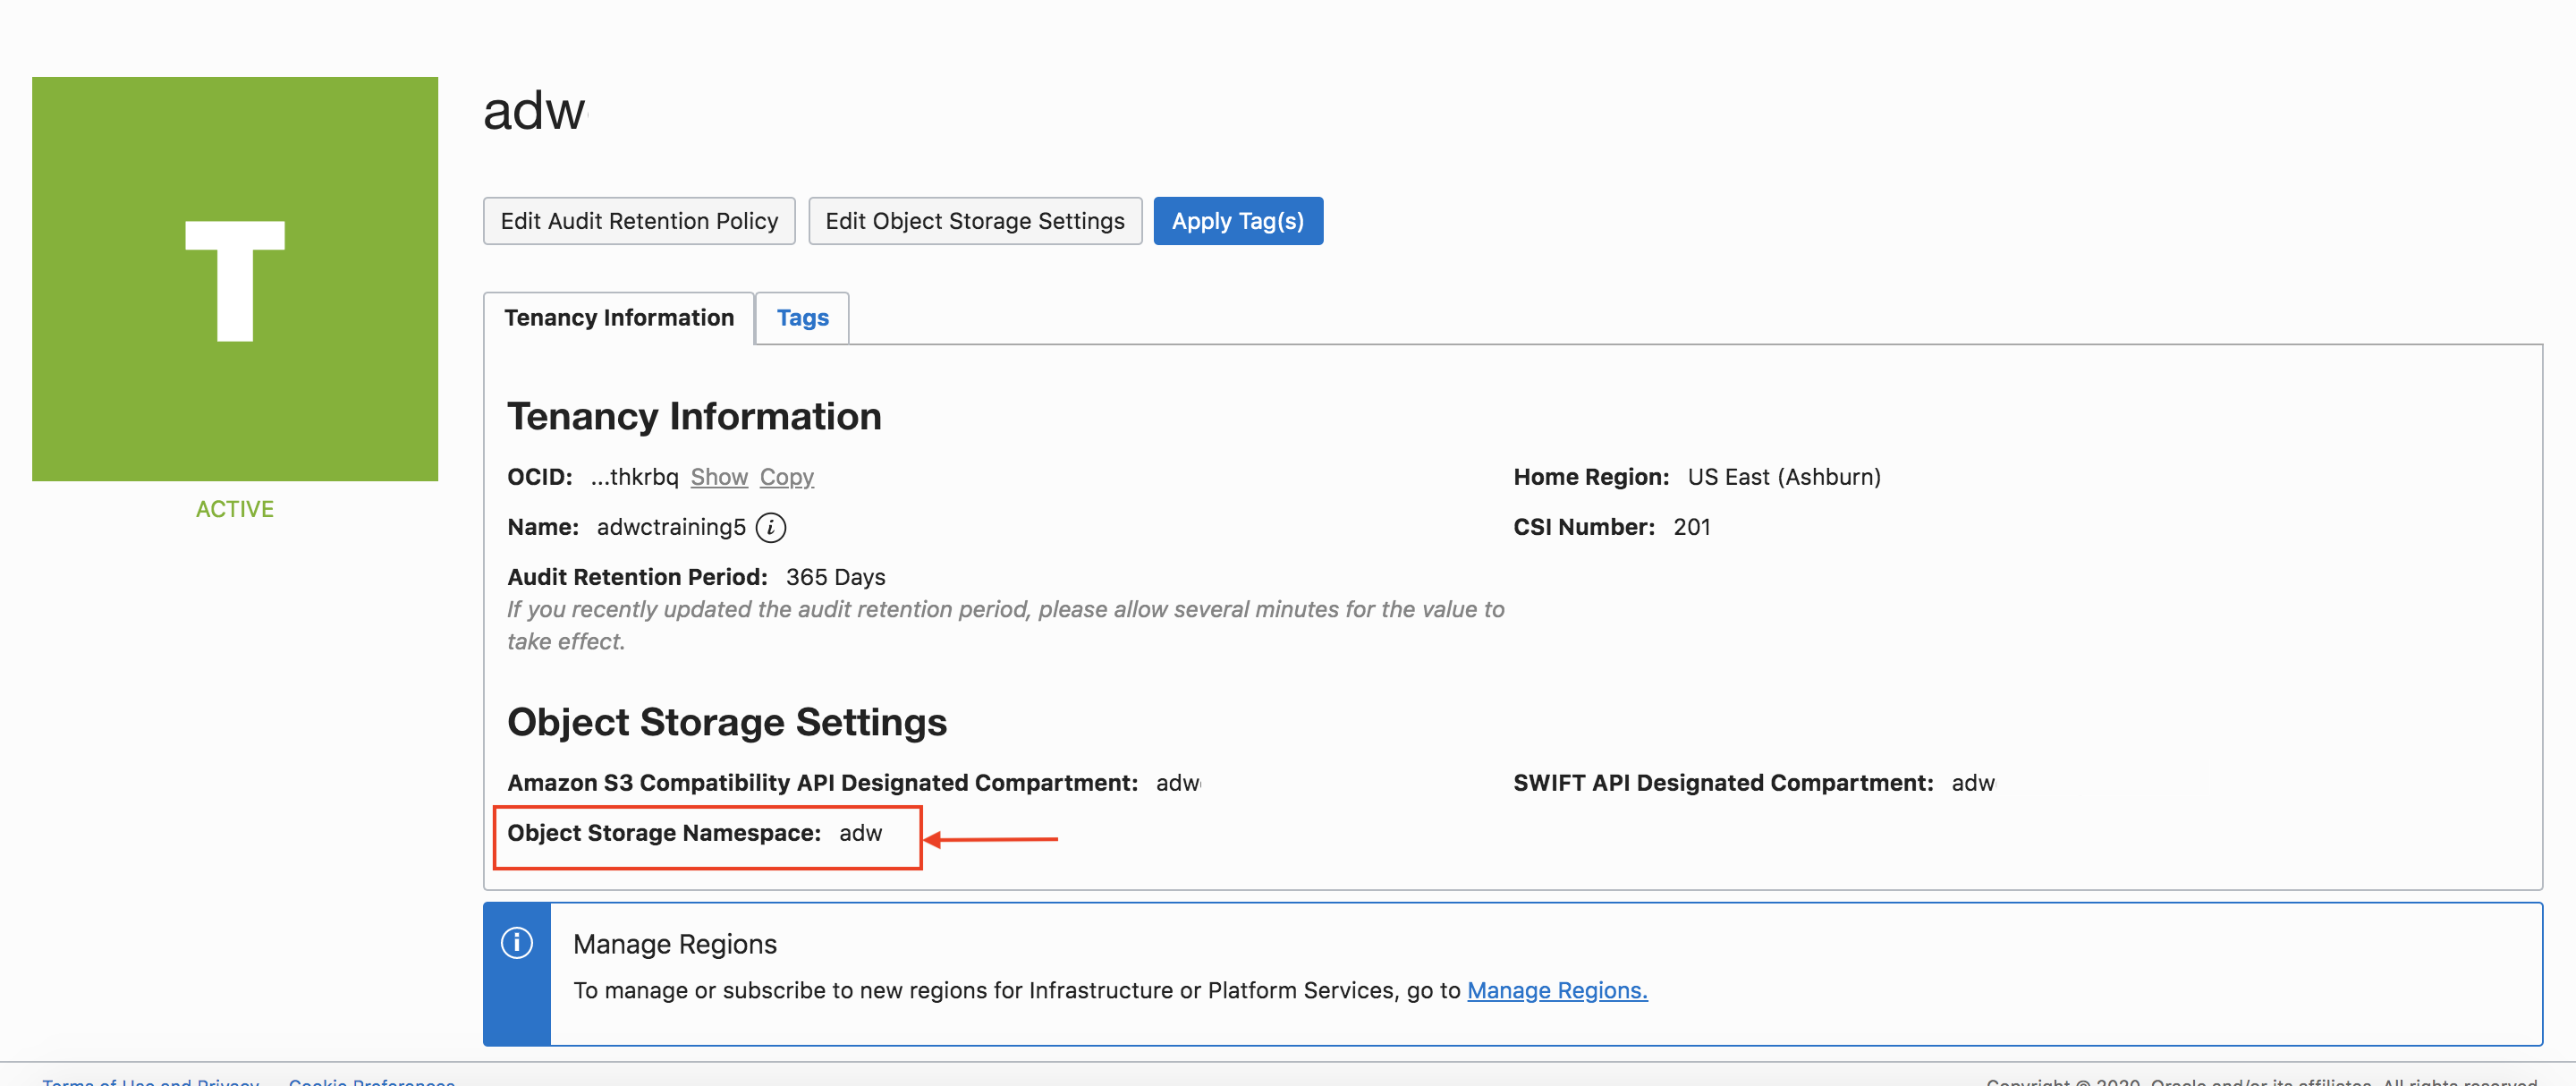Show the full OCID value
This screenshot has width=2576, height=1086.
[718, 477]
